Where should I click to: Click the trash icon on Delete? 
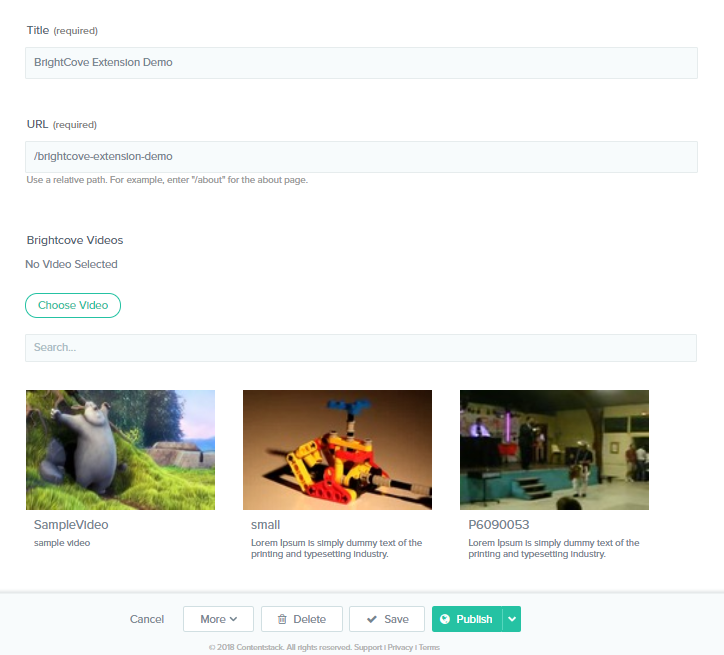pos(282,619)
